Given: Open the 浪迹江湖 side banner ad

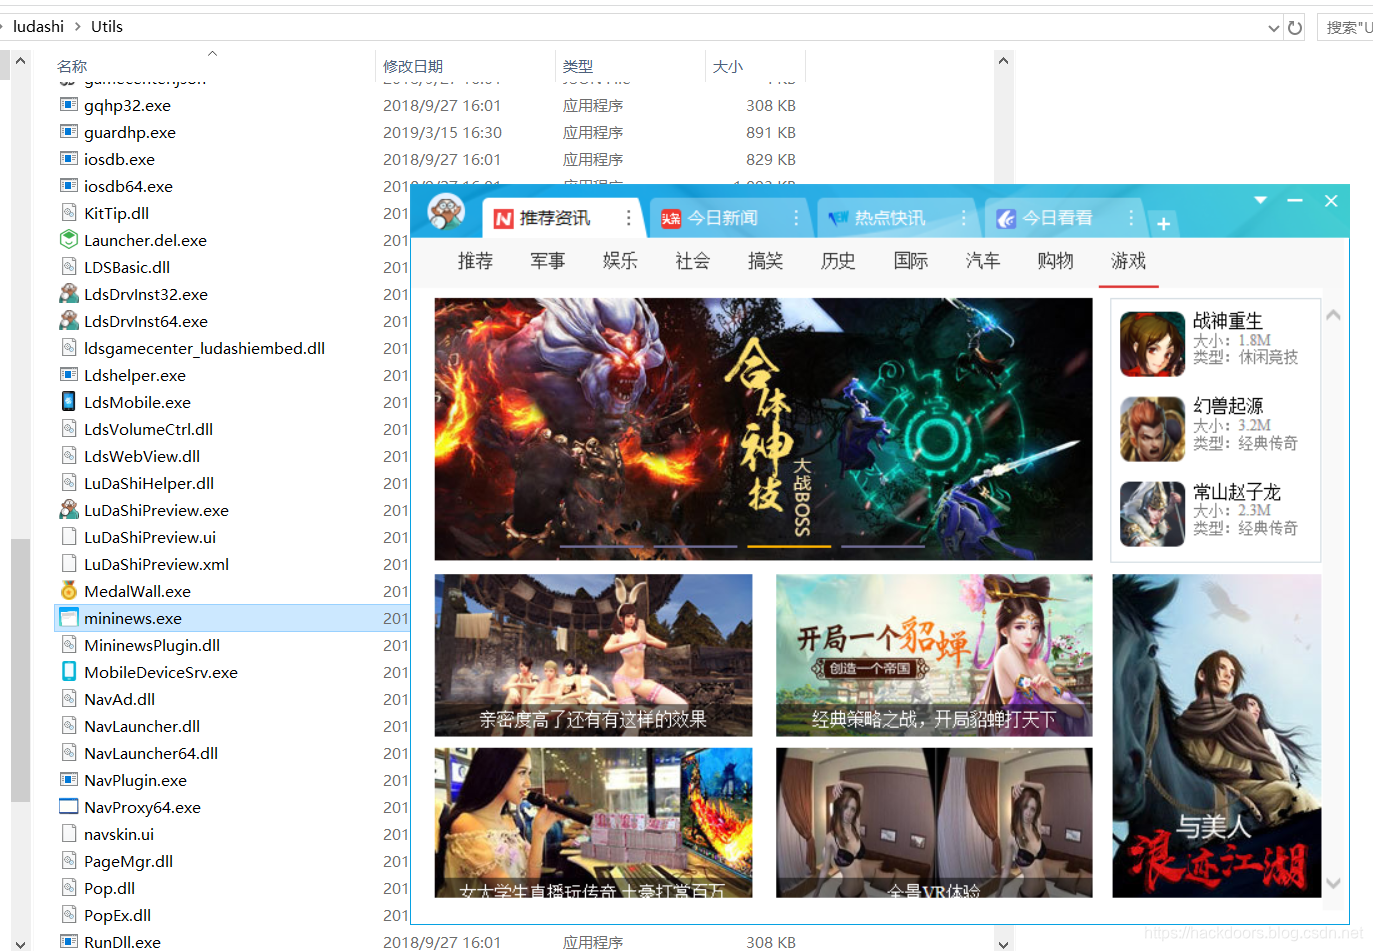Looking at the screenshot, I should coord(1216,735).
